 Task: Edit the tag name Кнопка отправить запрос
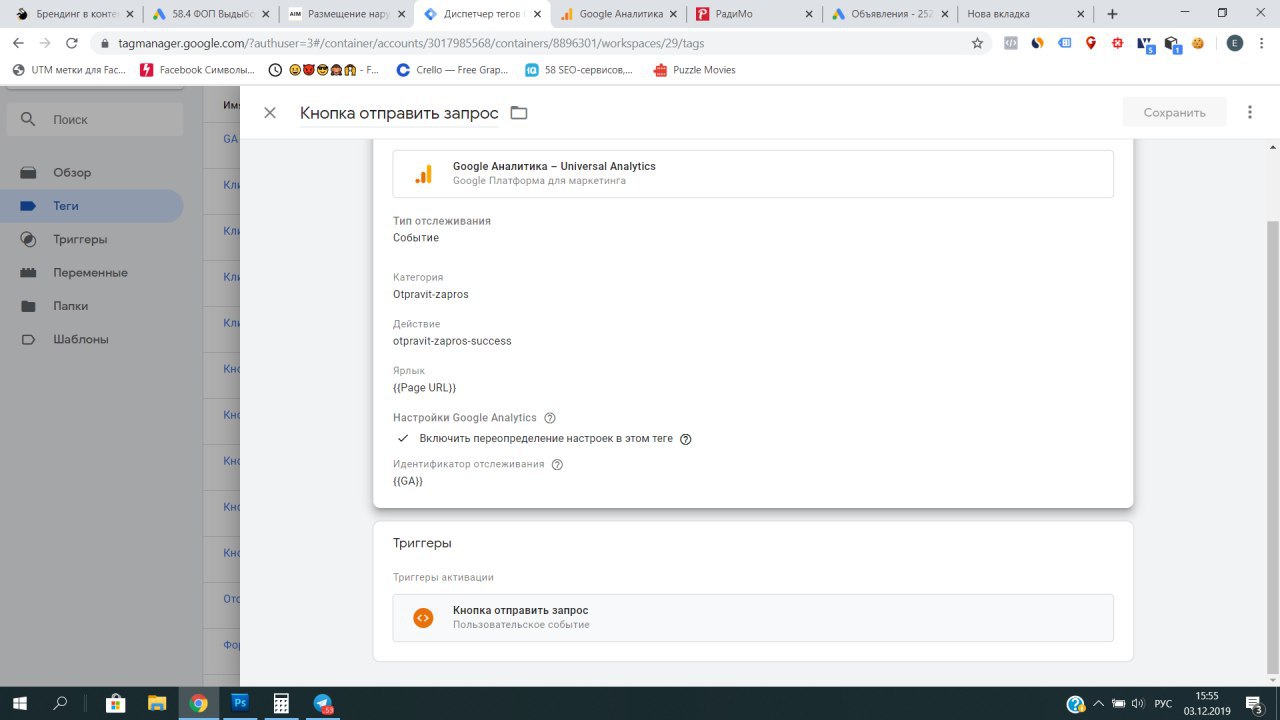tap(399, 113)
